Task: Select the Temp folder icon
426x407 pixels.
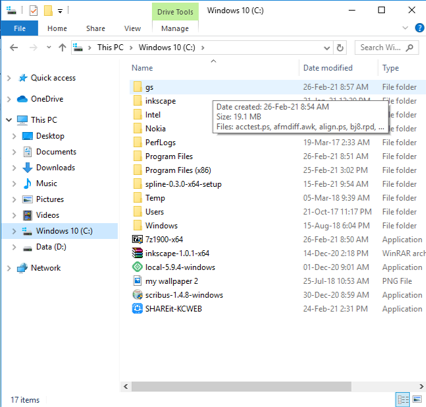Action: 137,198
